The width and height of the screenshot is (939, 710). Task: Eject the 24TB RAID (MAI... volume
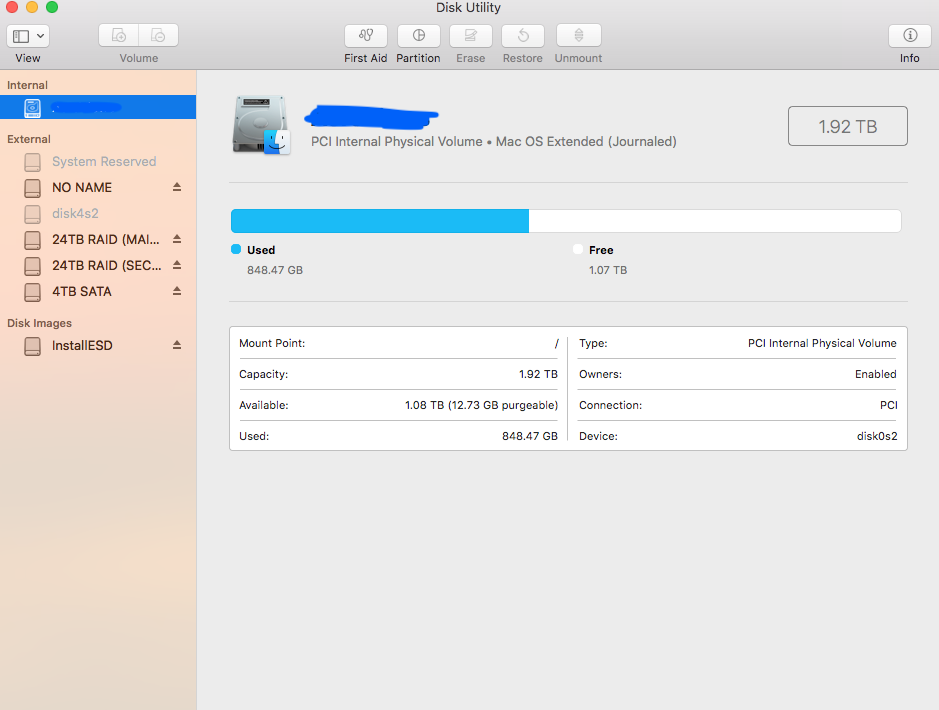pyautogui.click(x=177, y=239)
